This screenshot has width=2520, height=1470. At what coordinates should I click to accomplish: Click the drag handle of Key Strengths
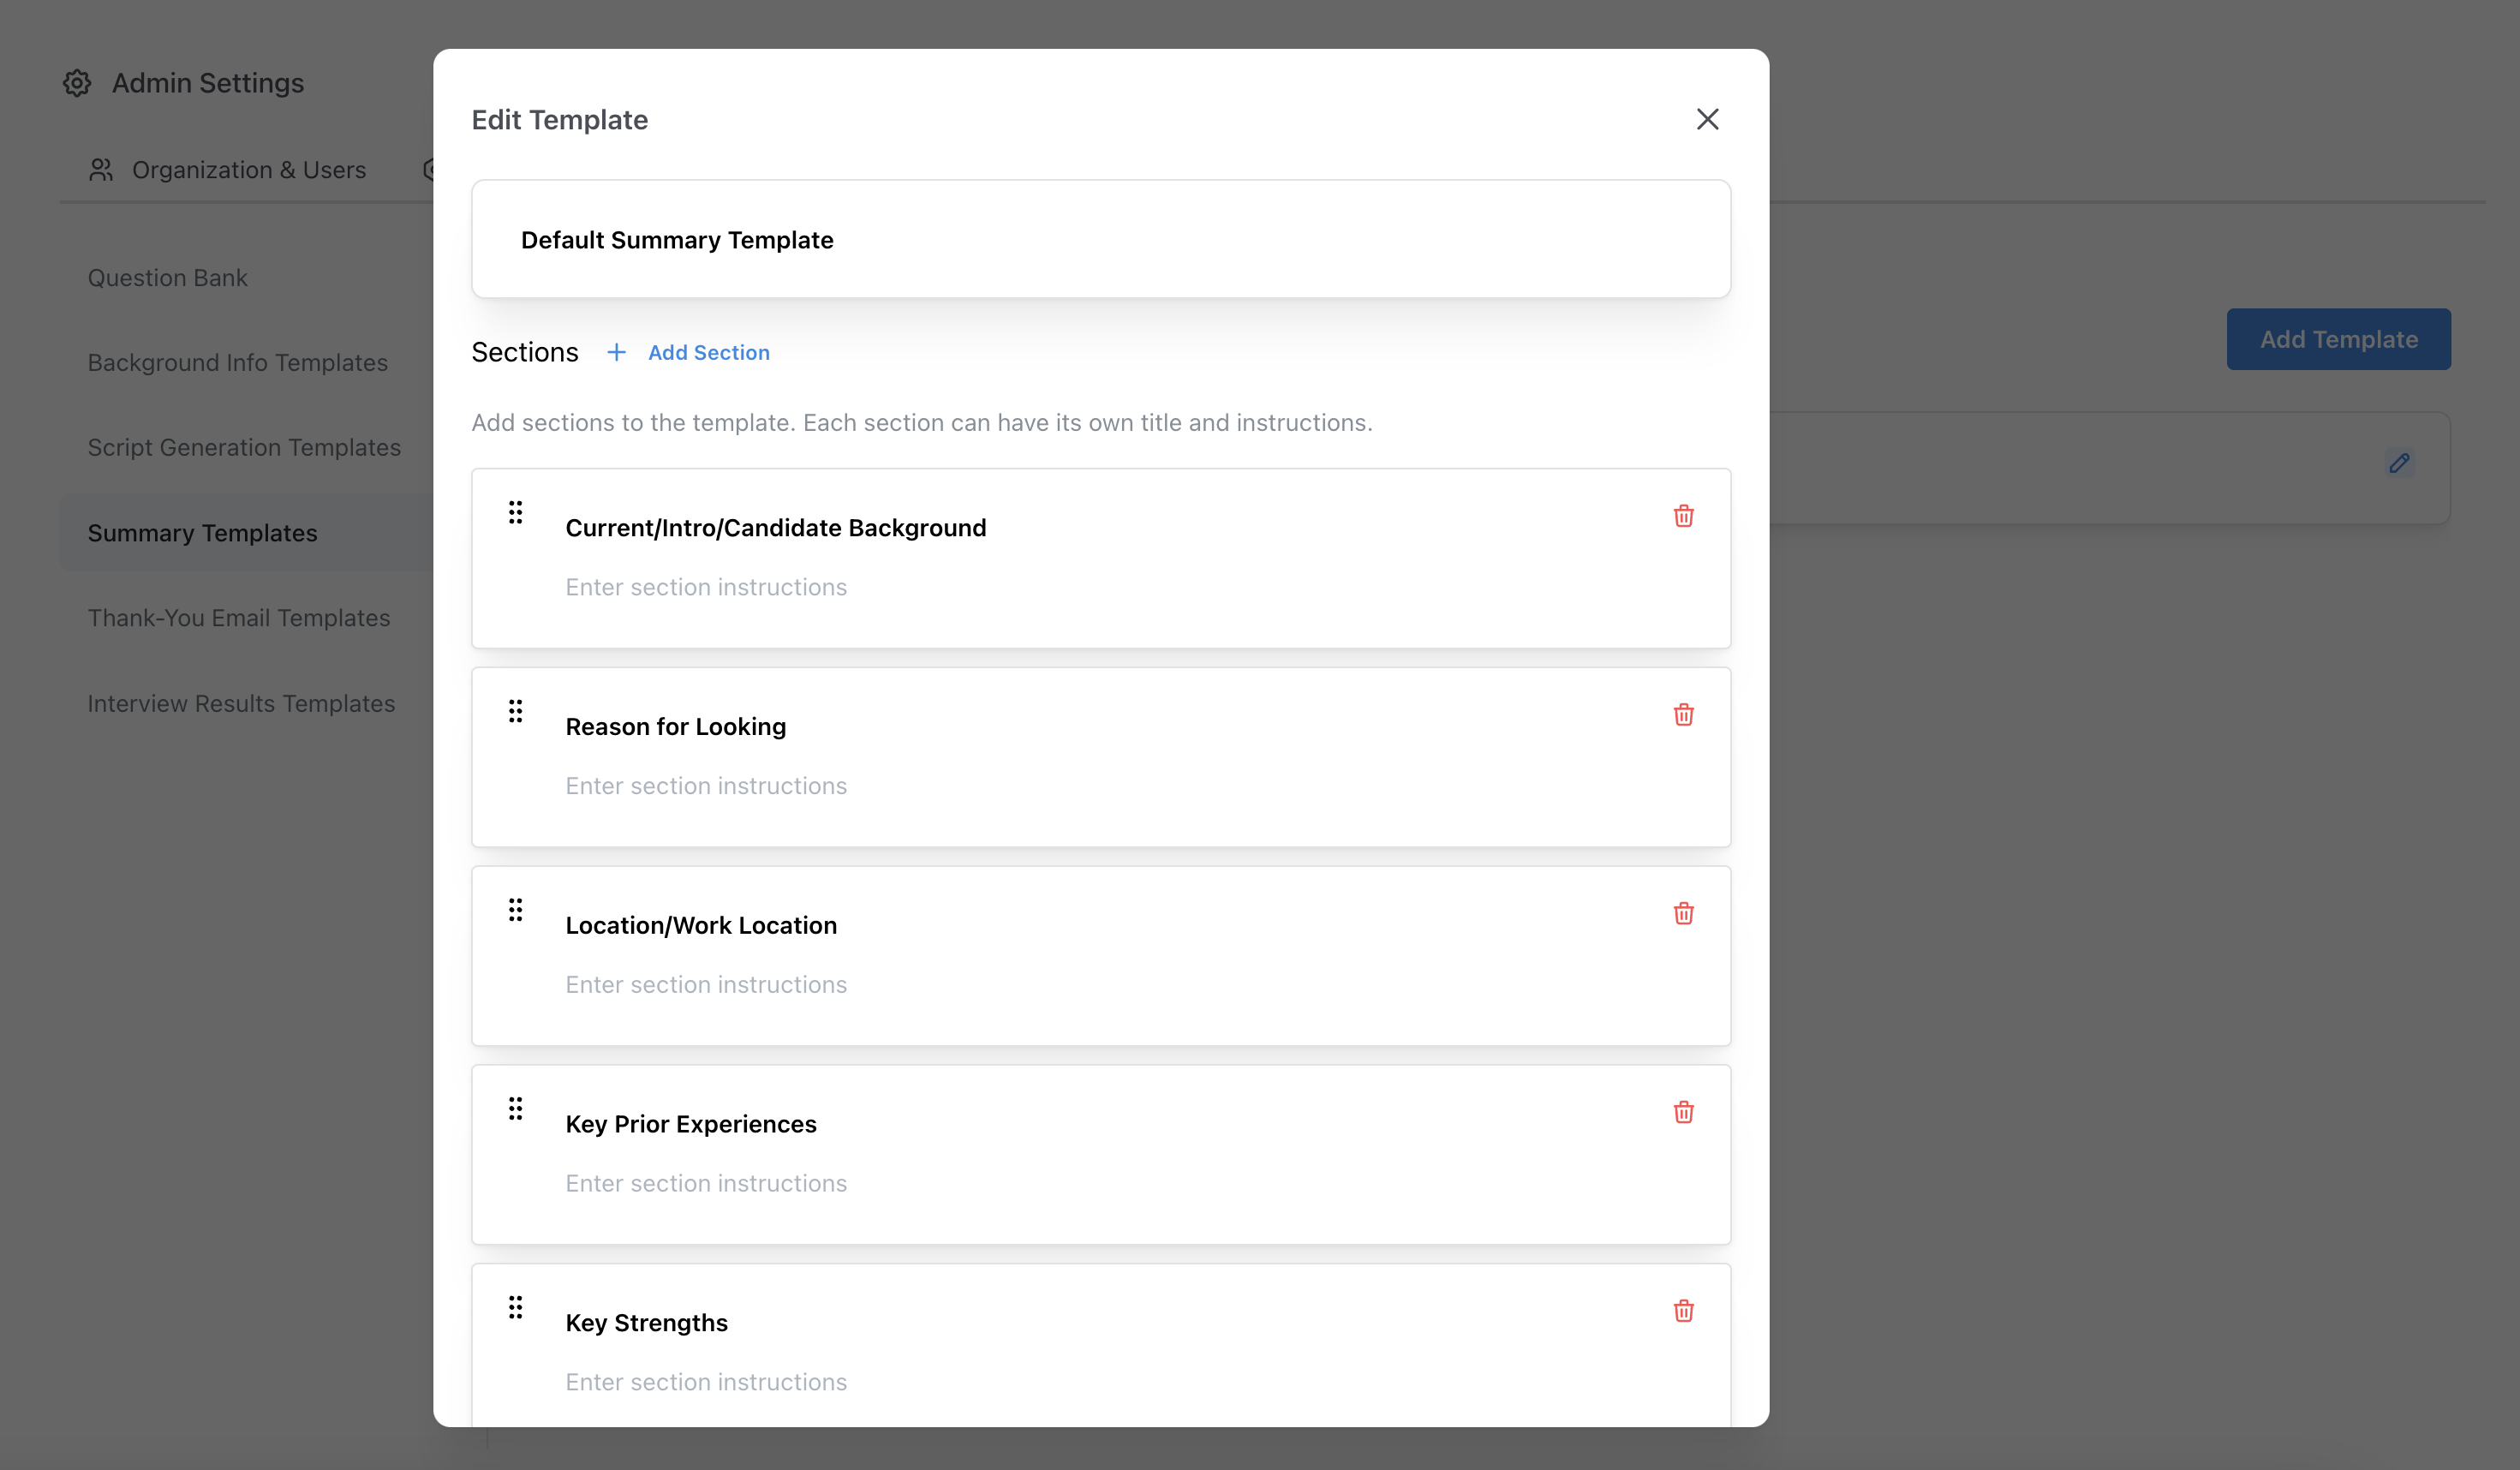point(516,1307)
